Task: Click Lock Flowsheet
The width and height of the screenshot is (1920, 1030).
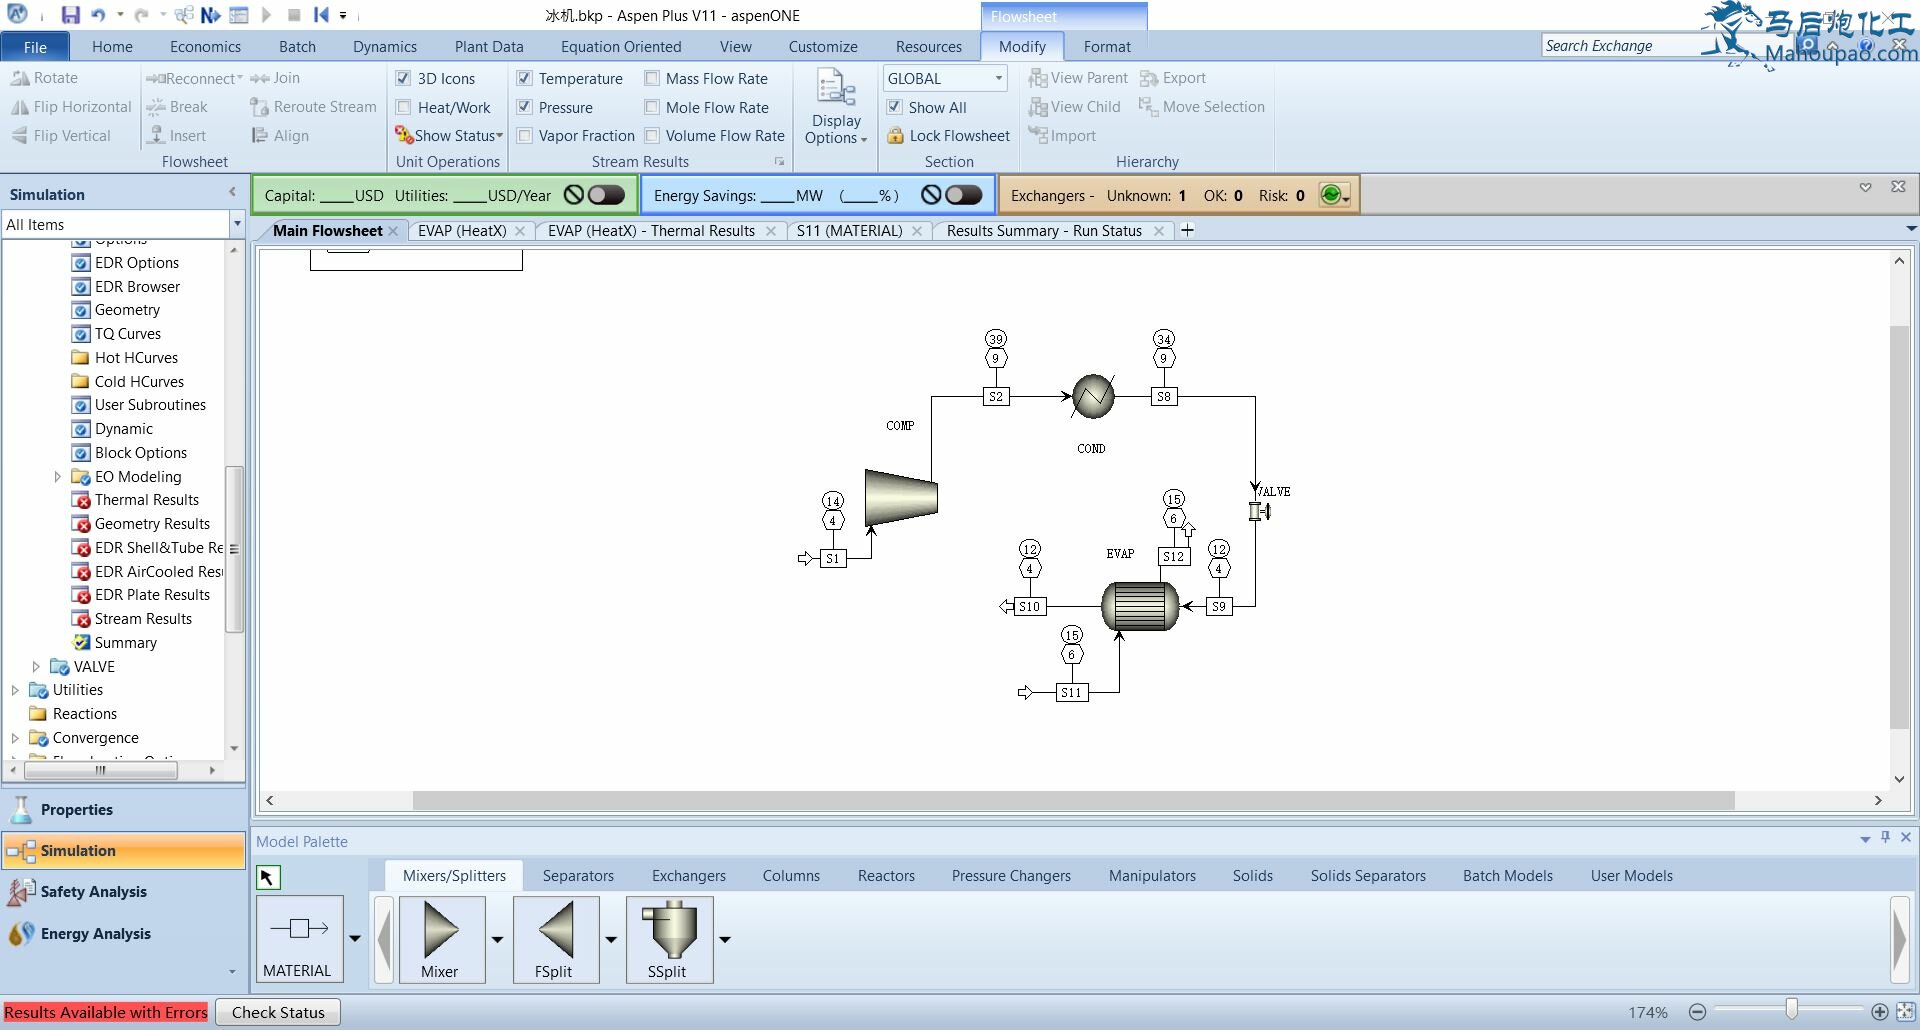Action: pyautogui.click(x=948, y=136)
